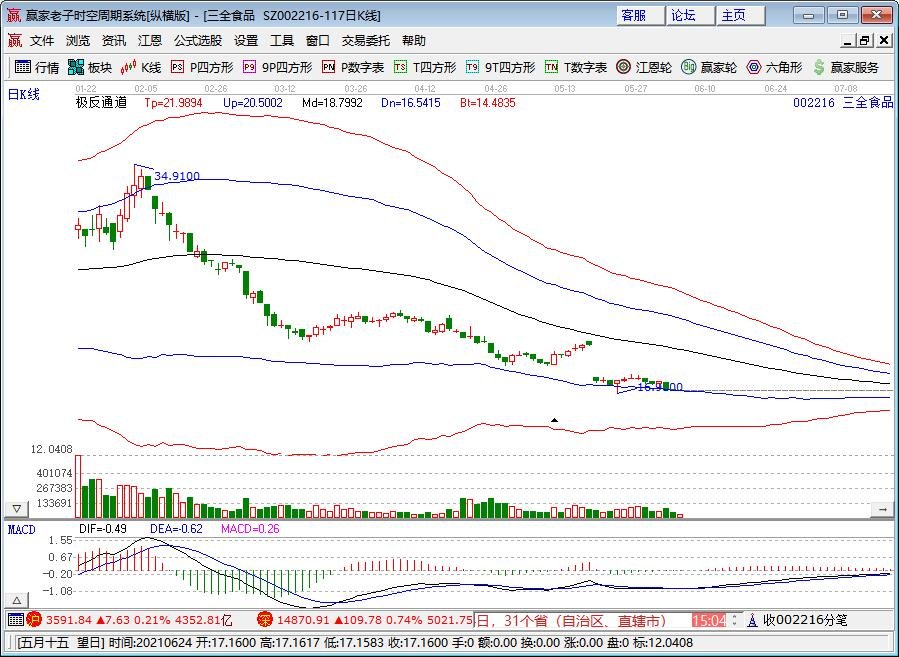This screenshot has height=657, width=899.
Task: Click the application icon in the title bar
Action: point(14,15)
